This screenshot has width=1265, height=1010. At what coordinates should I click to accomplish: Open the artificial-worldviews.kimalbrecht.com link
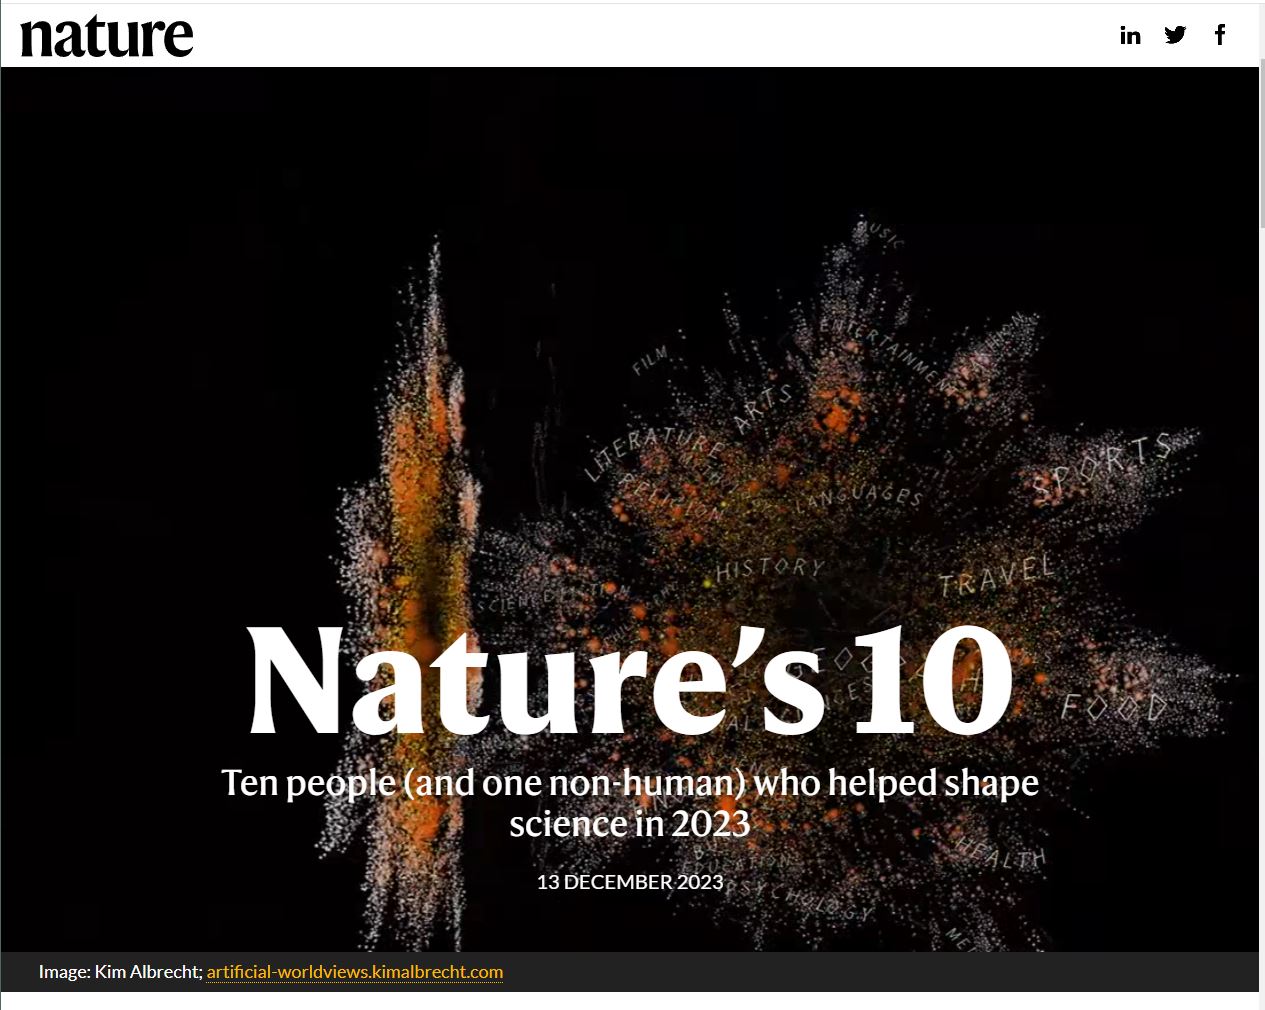click(355, 972)
